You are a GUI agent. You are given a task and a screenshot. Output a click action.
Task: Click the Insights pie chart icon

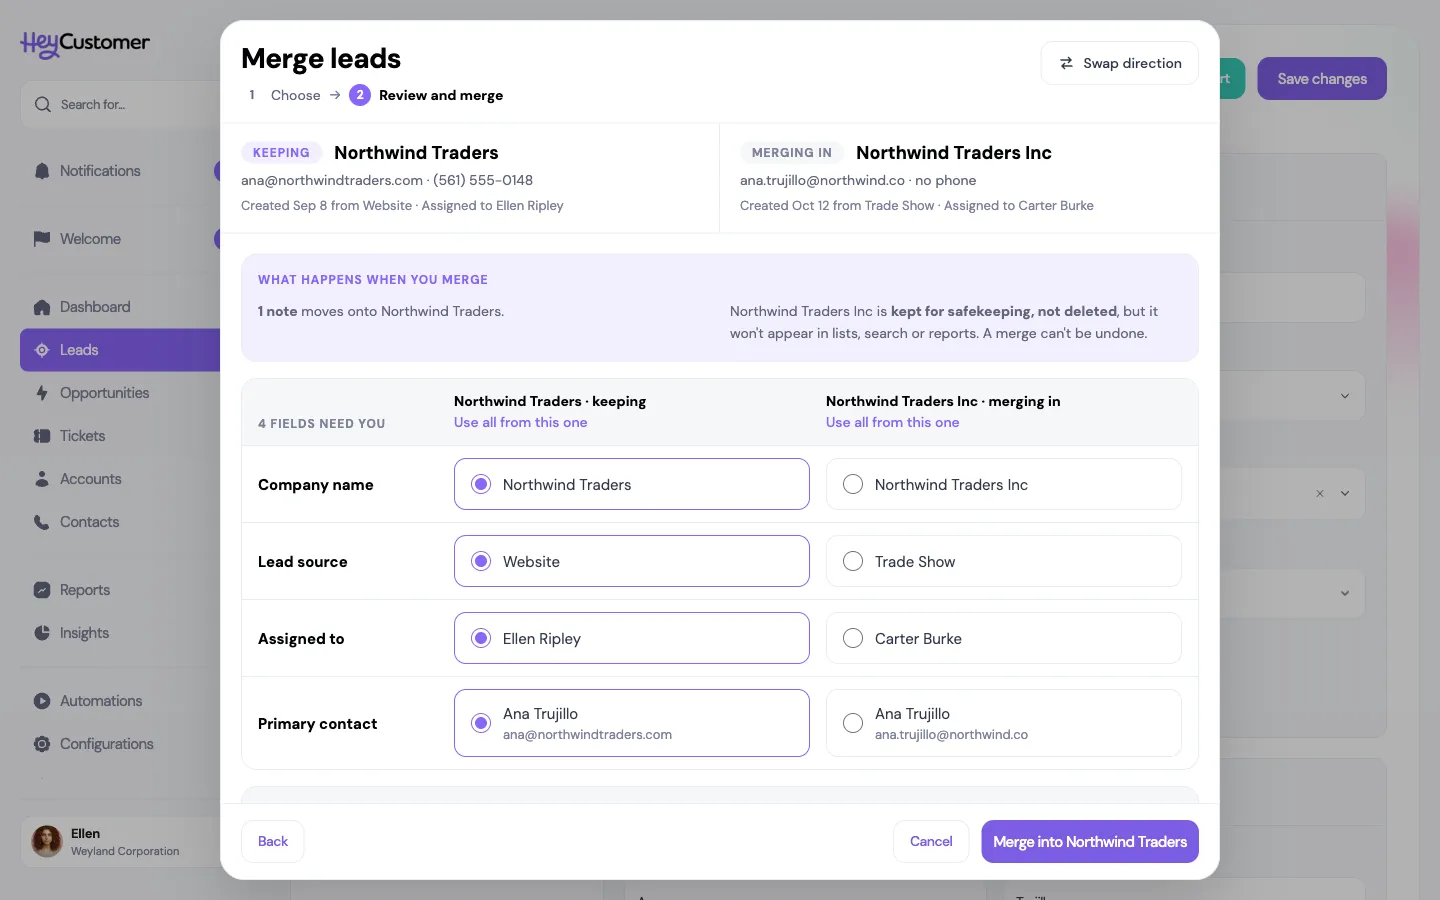[42, 633]
